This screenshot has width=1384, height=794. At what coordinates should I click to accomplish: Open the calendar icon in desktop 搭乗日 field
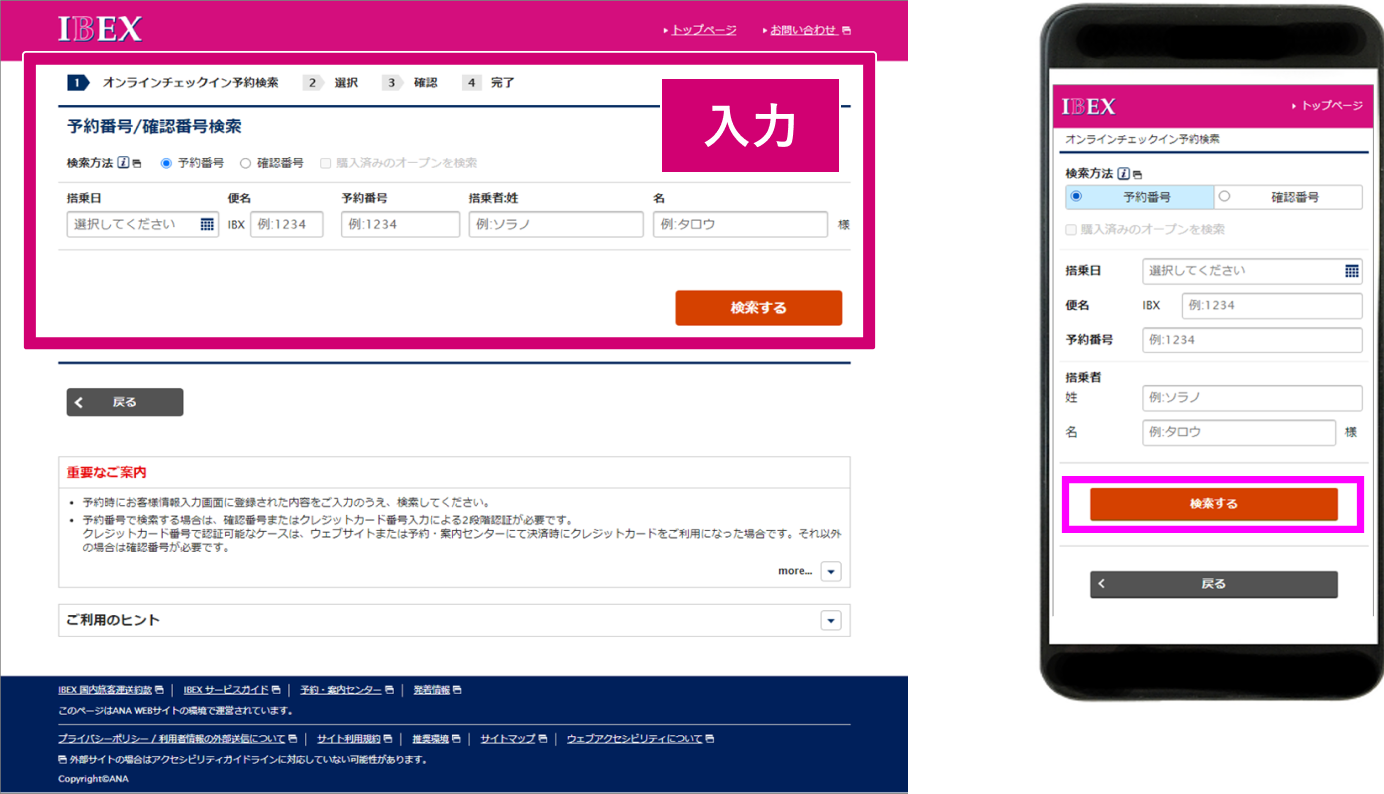point(207,224)
